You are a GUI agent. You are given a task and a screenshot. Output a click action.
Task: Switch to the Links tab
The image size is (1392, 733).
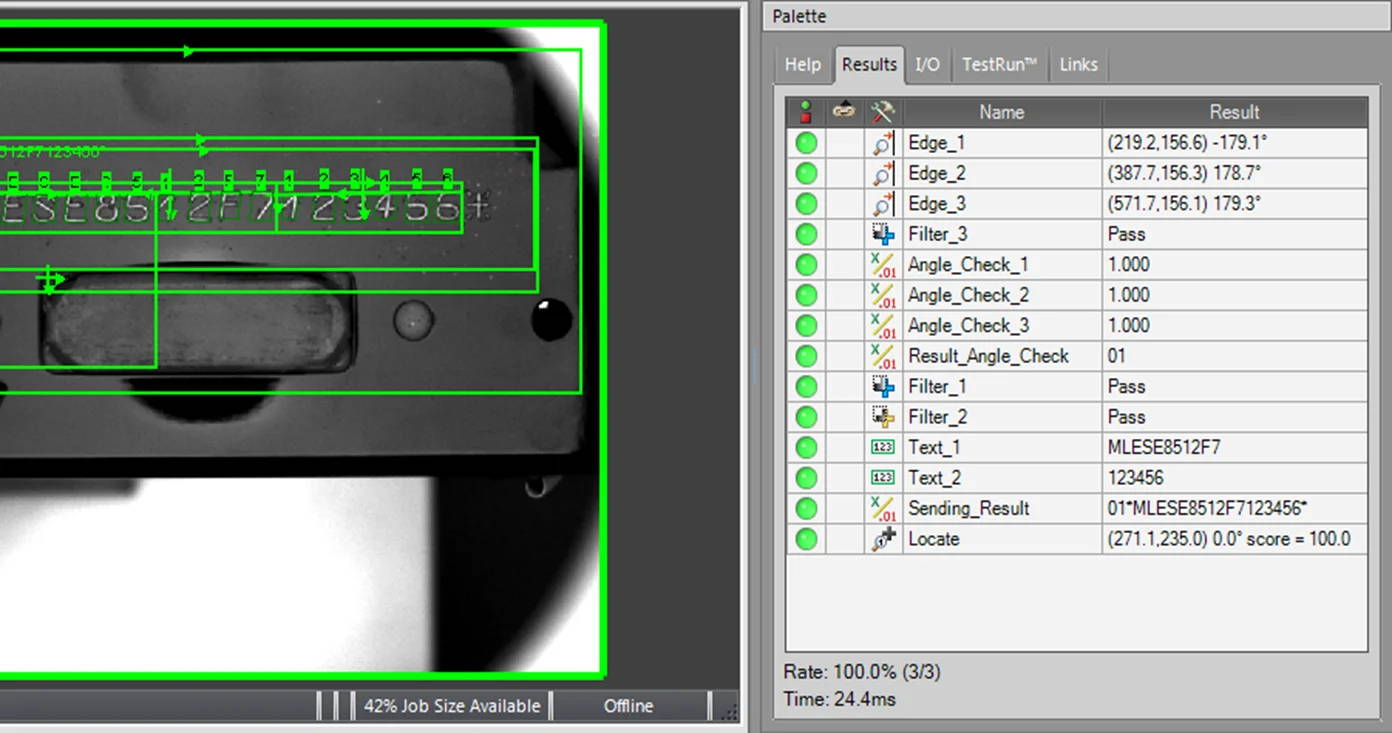pyautogui.click(x=1078, y=64)
